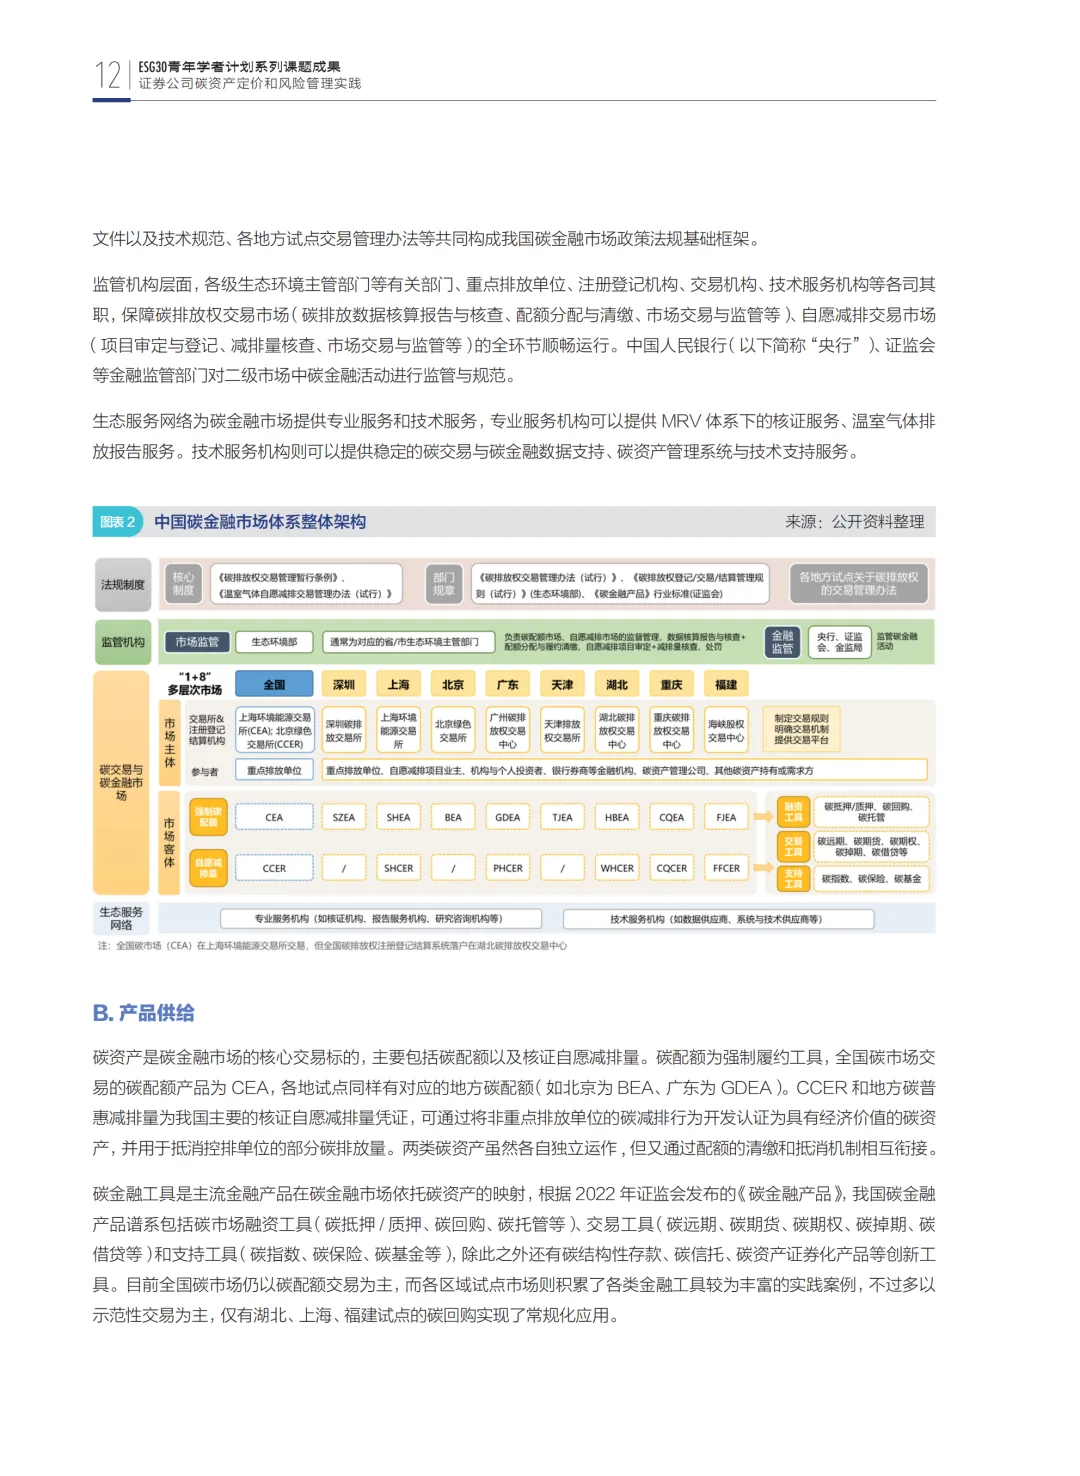Click the SZEA box

[x=344, y=817]
